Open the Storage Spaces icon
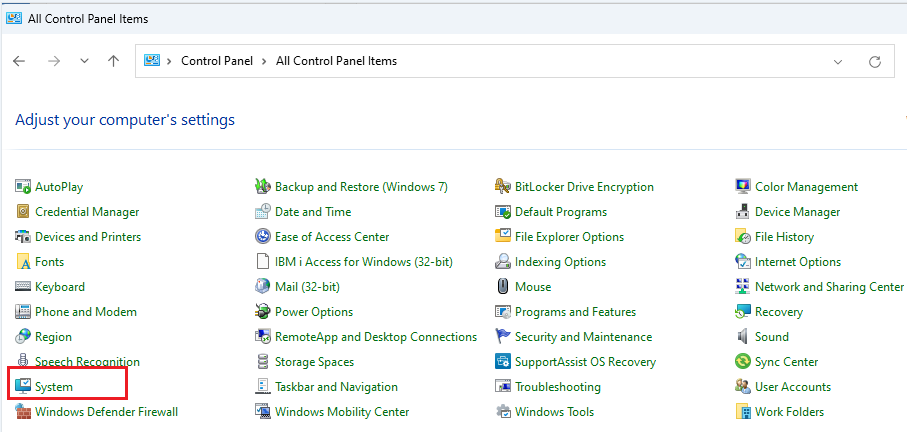 (x=263, y=361)
